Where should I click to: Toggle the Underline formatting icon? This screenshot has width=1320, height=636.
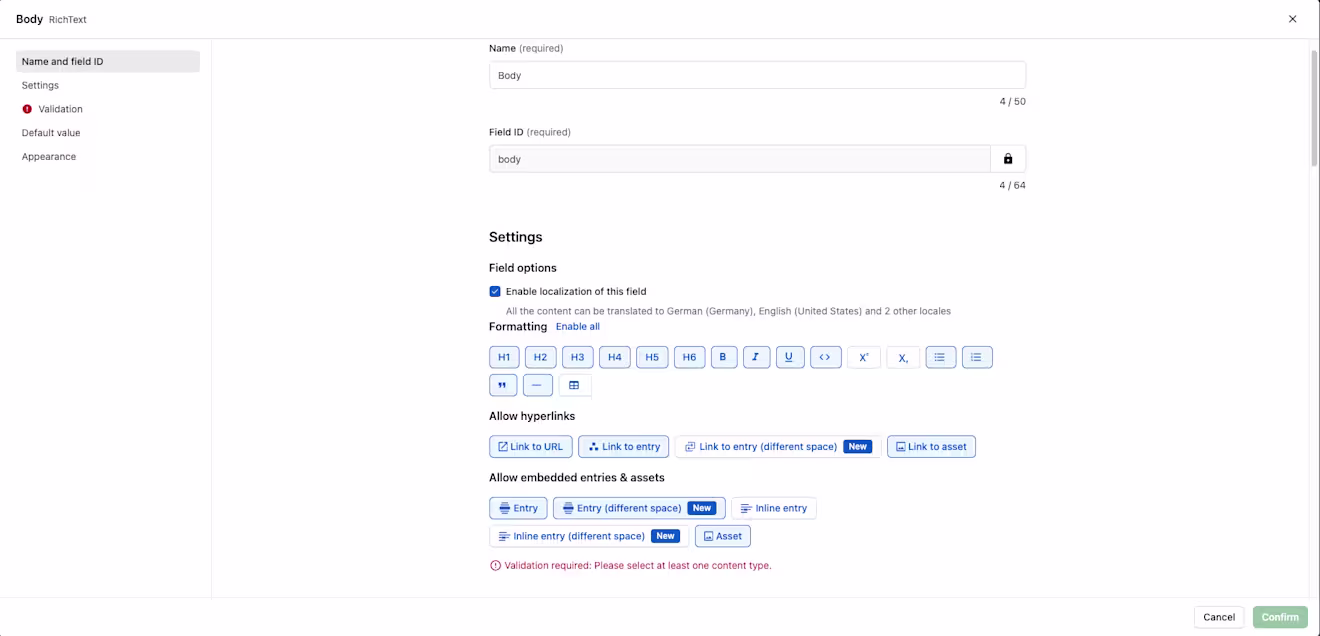tap(790, 357)
